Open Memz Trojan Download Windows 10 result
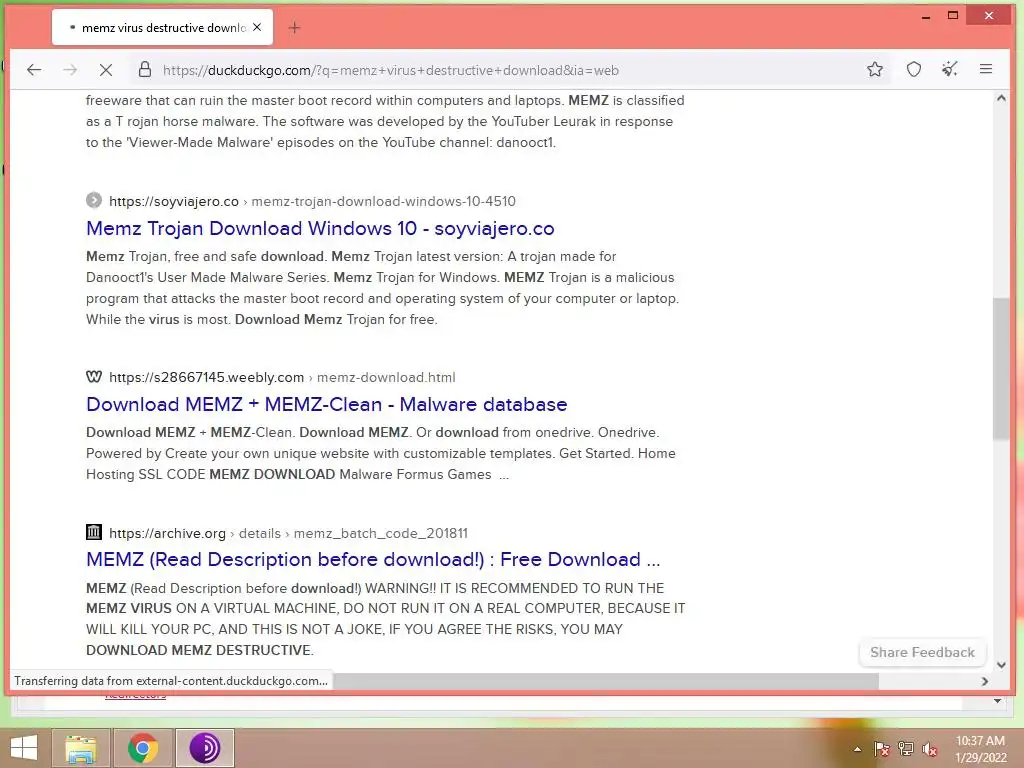The image size is (1024, 768). click(x=320, y=228)
